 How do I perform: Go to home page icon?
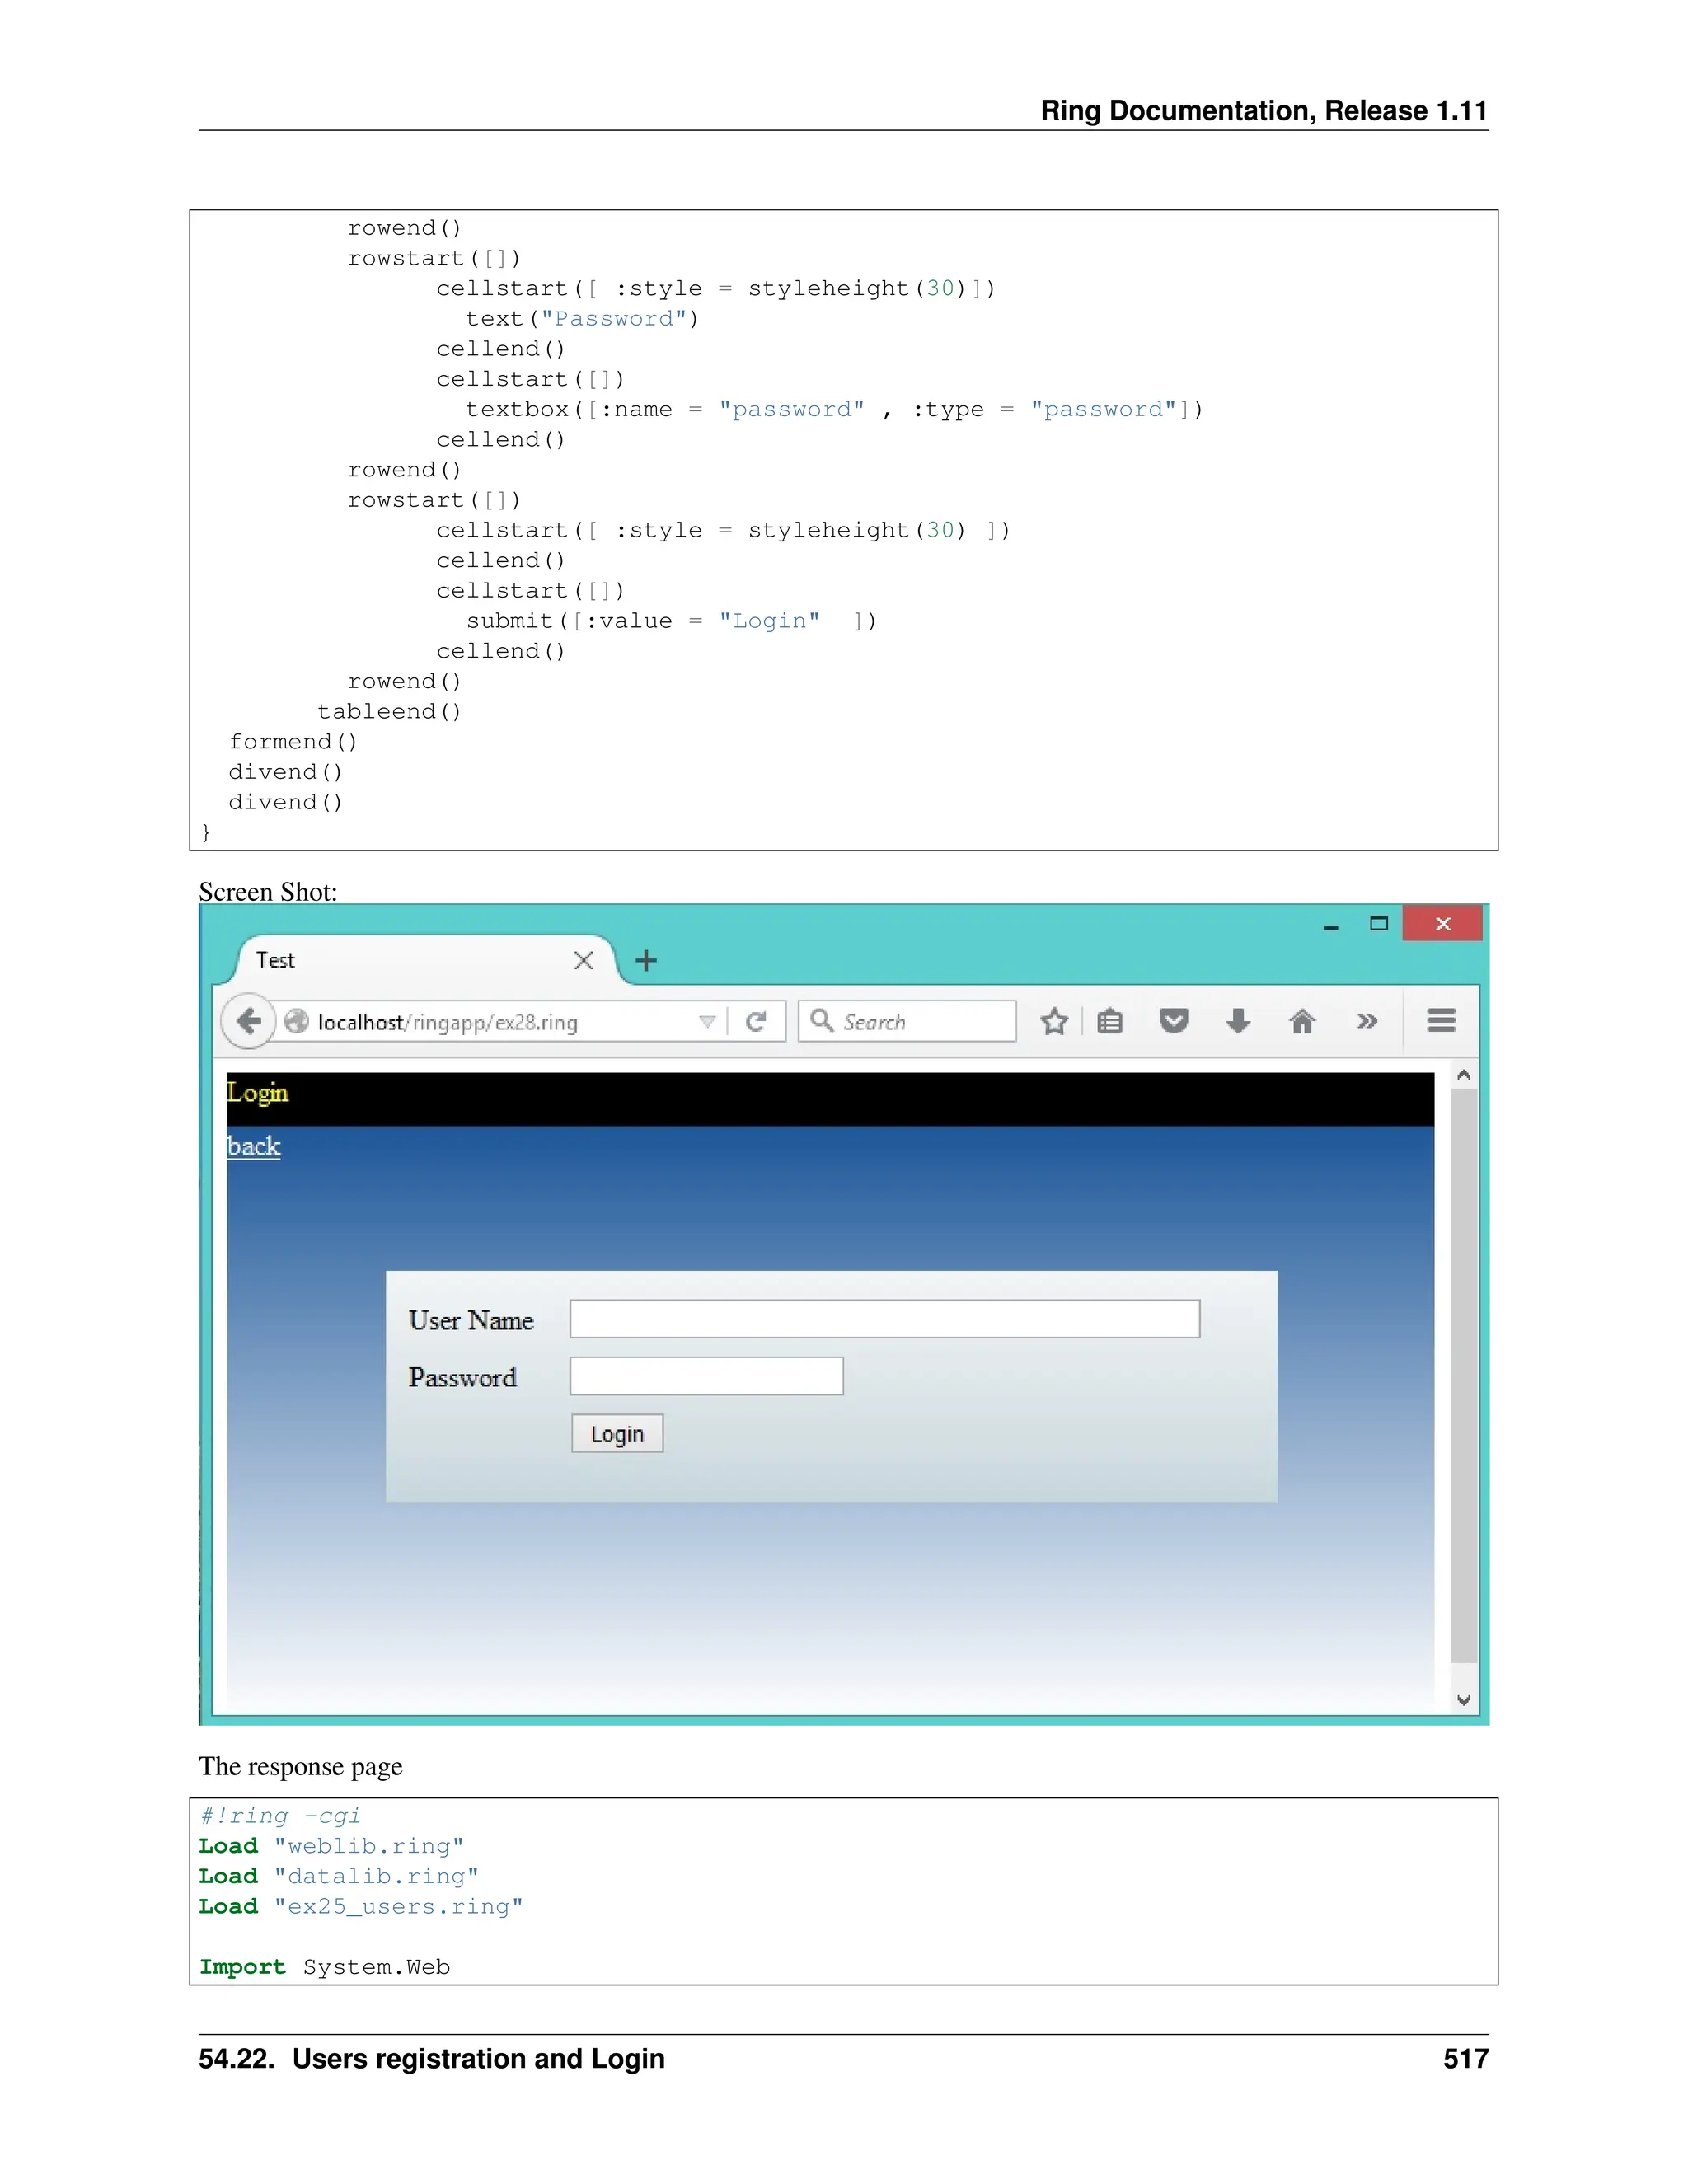click(x=1302, y=1021)
